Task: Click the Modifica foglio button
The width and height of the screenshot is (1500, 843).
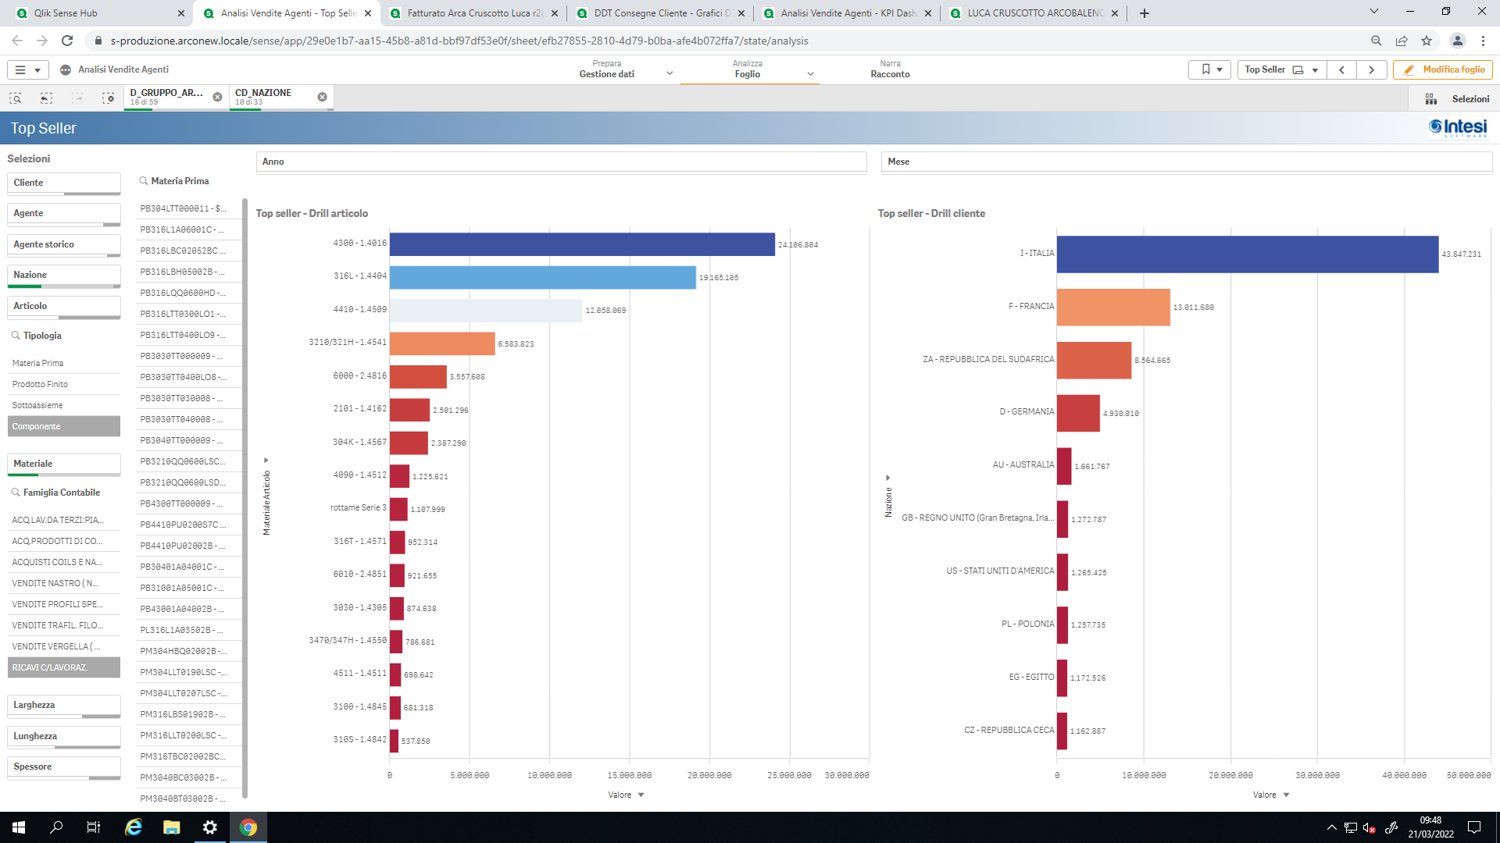Action: pyautogui.click(x=1443, y=70)
